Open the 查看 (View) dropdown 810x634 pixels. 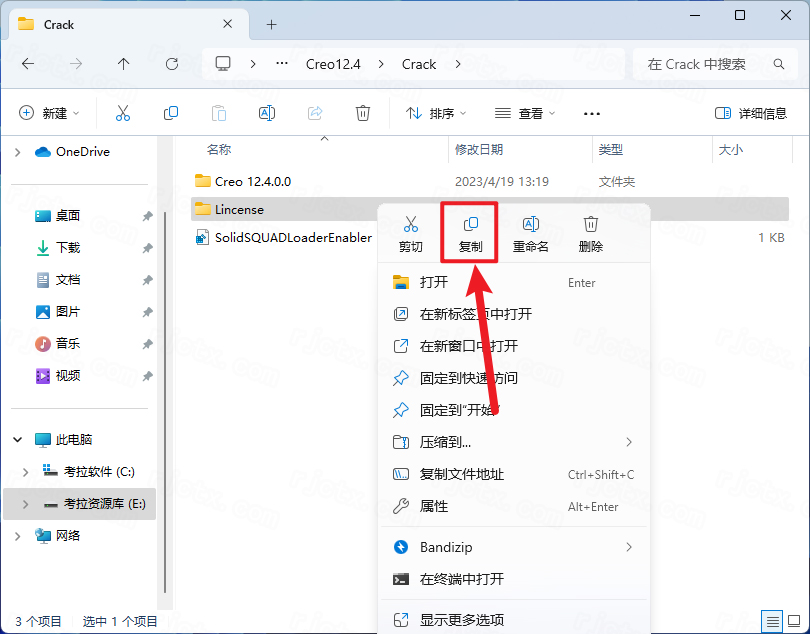click(525, 113)
